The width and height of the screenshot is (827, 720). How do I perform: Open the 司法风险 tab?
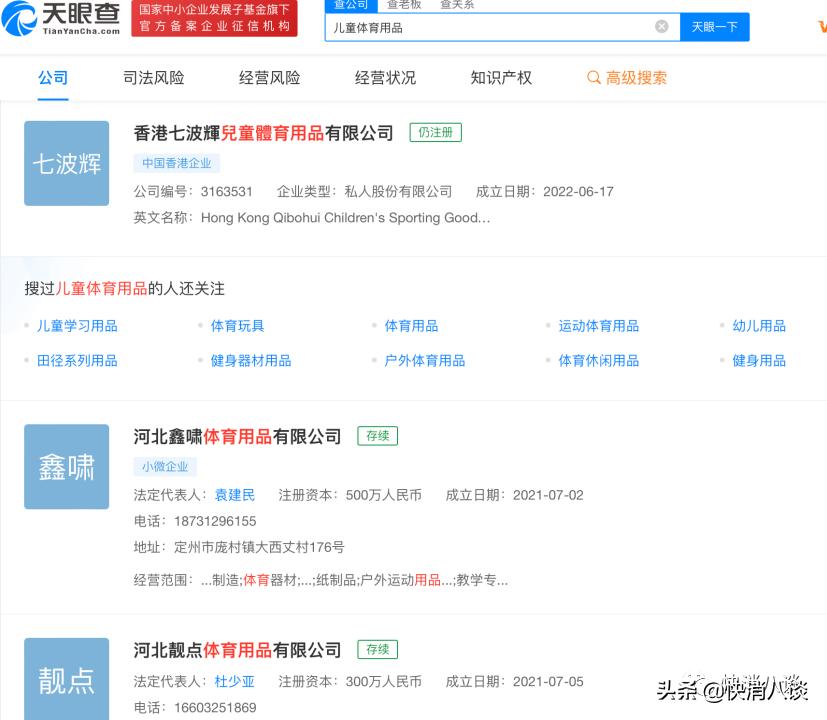[x=153, y=77]
